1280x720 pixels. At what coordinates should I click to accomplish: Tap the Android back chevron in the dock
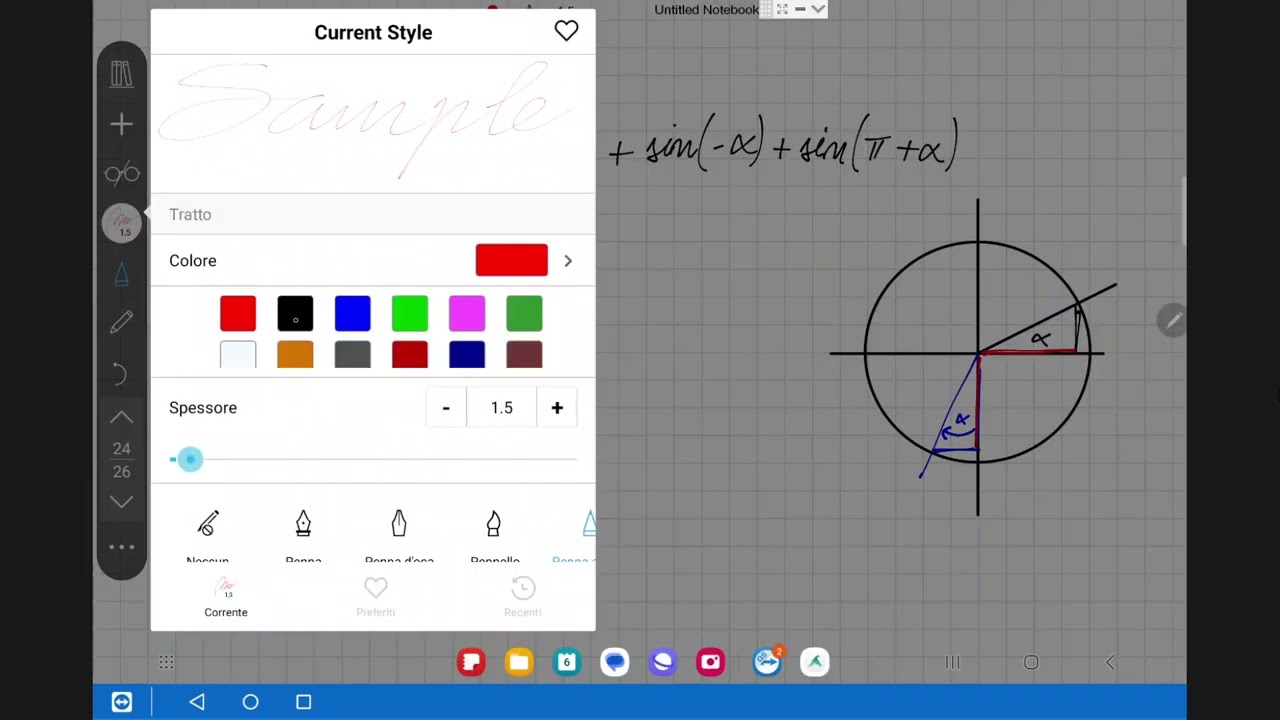coord(1109,662)
